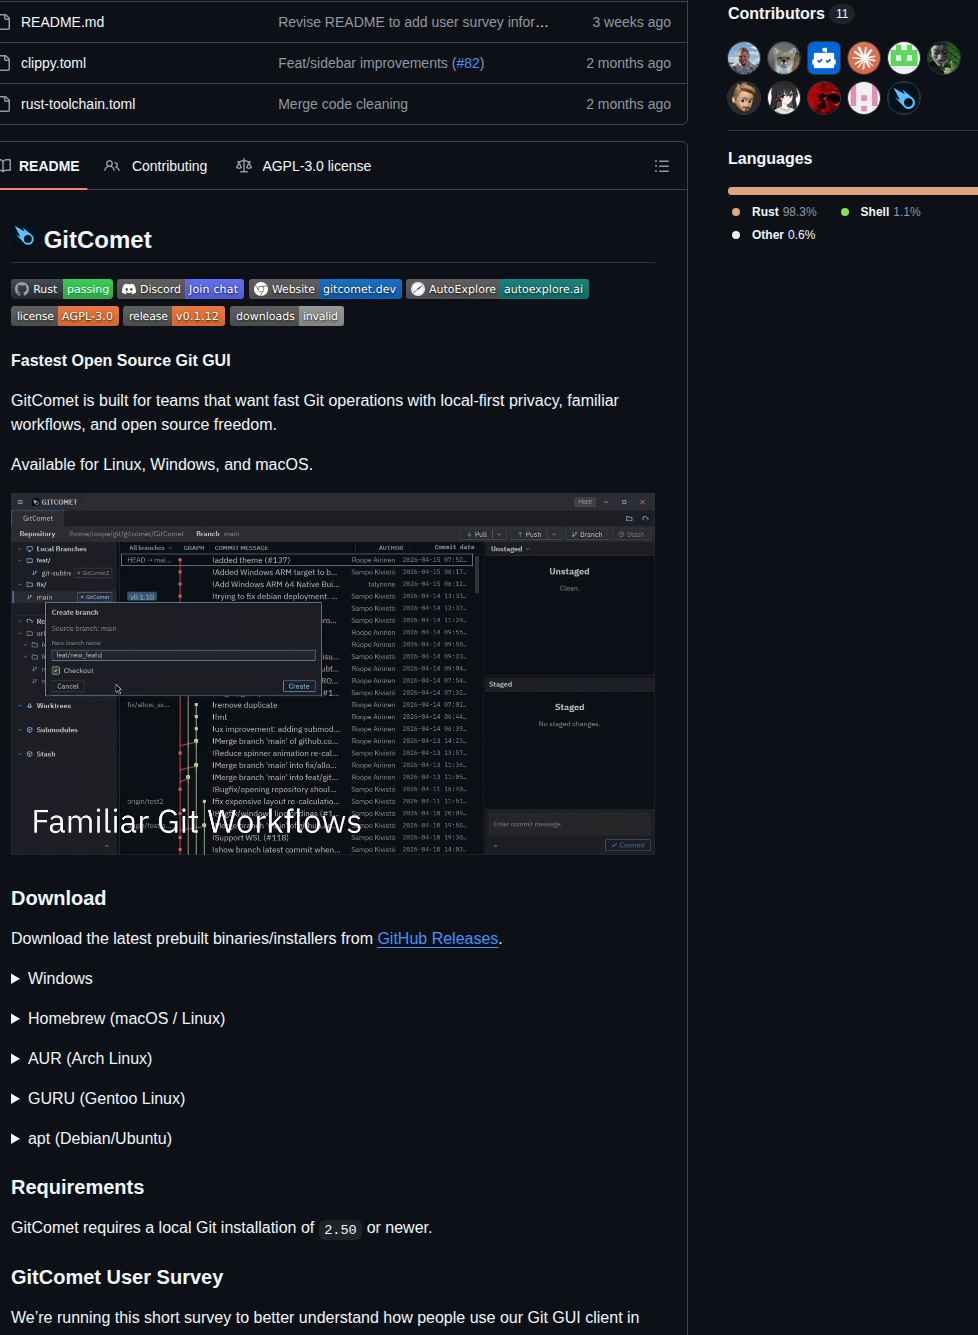The width and height of the screenshot is (978, 1335).
Task: Open the bearded memoji contributor avatar
Action: [x=744, y=98]
